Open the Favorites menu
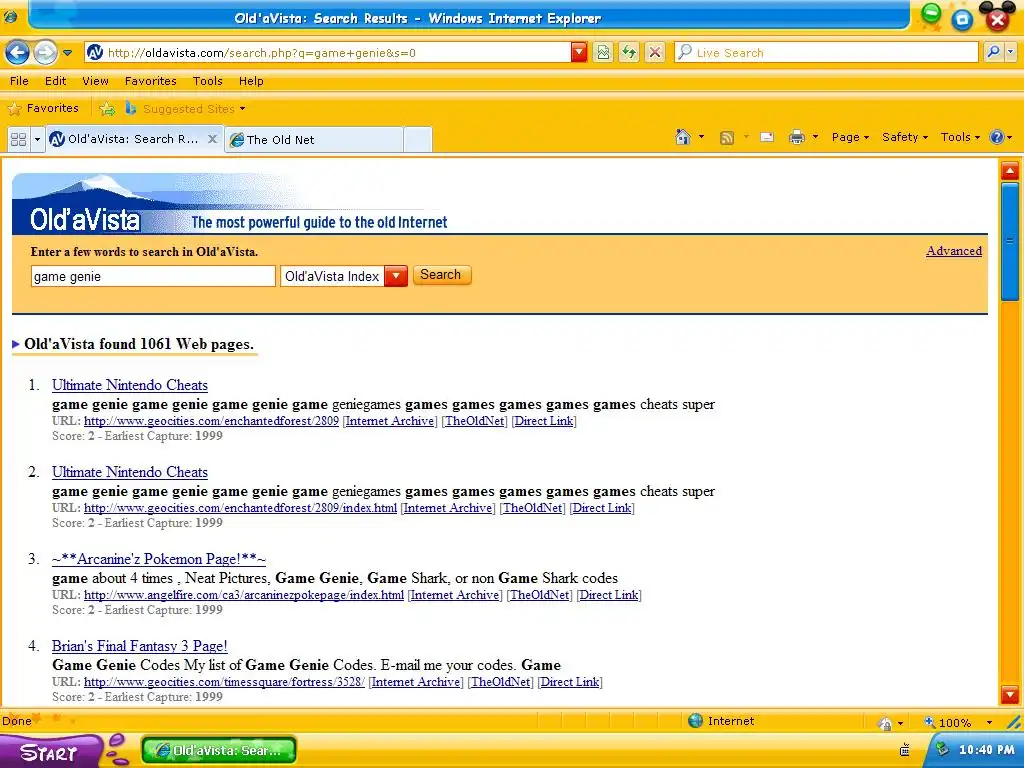1024x768 pixels. point(151,81)
